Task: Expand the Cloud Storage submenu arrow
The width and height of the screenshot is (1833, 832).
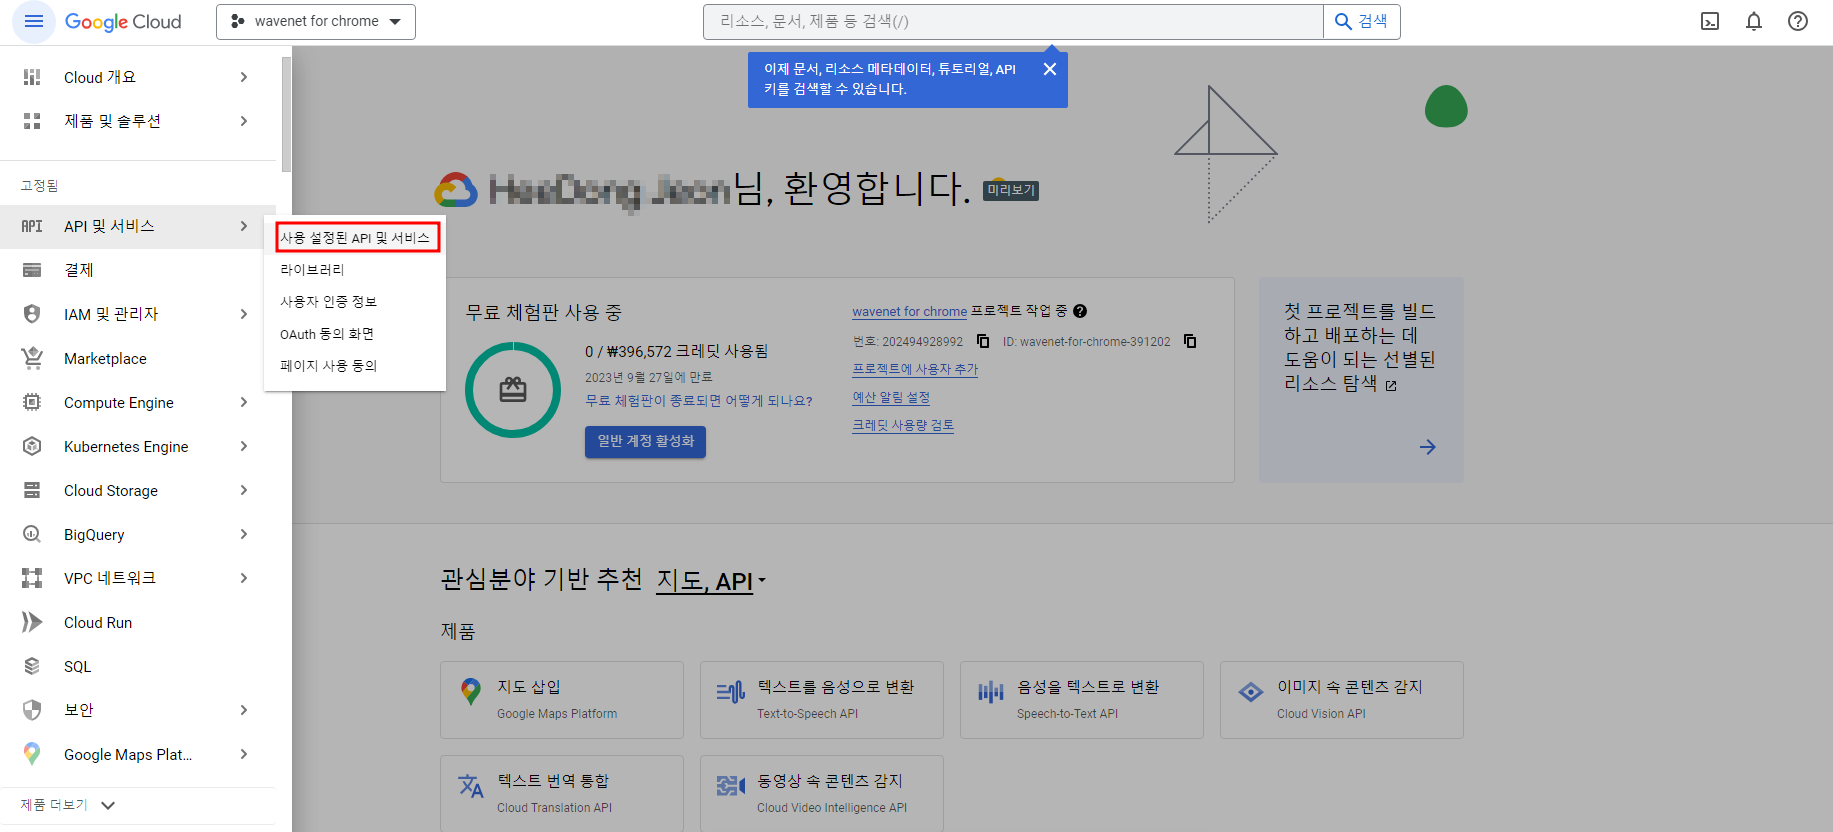Action: [x=244, y=490]
